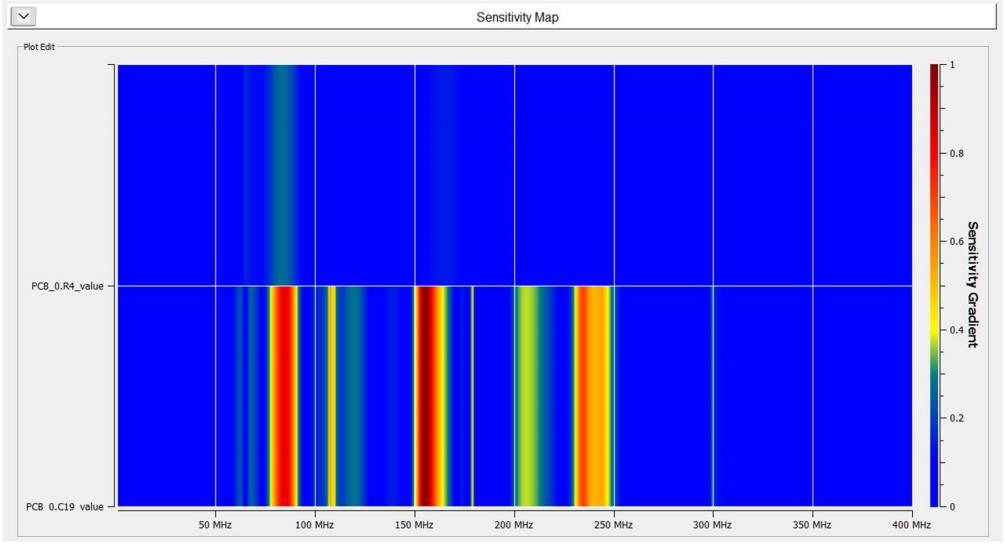
Task: Click the 250 MHz axis label
Action: [613, 524]
